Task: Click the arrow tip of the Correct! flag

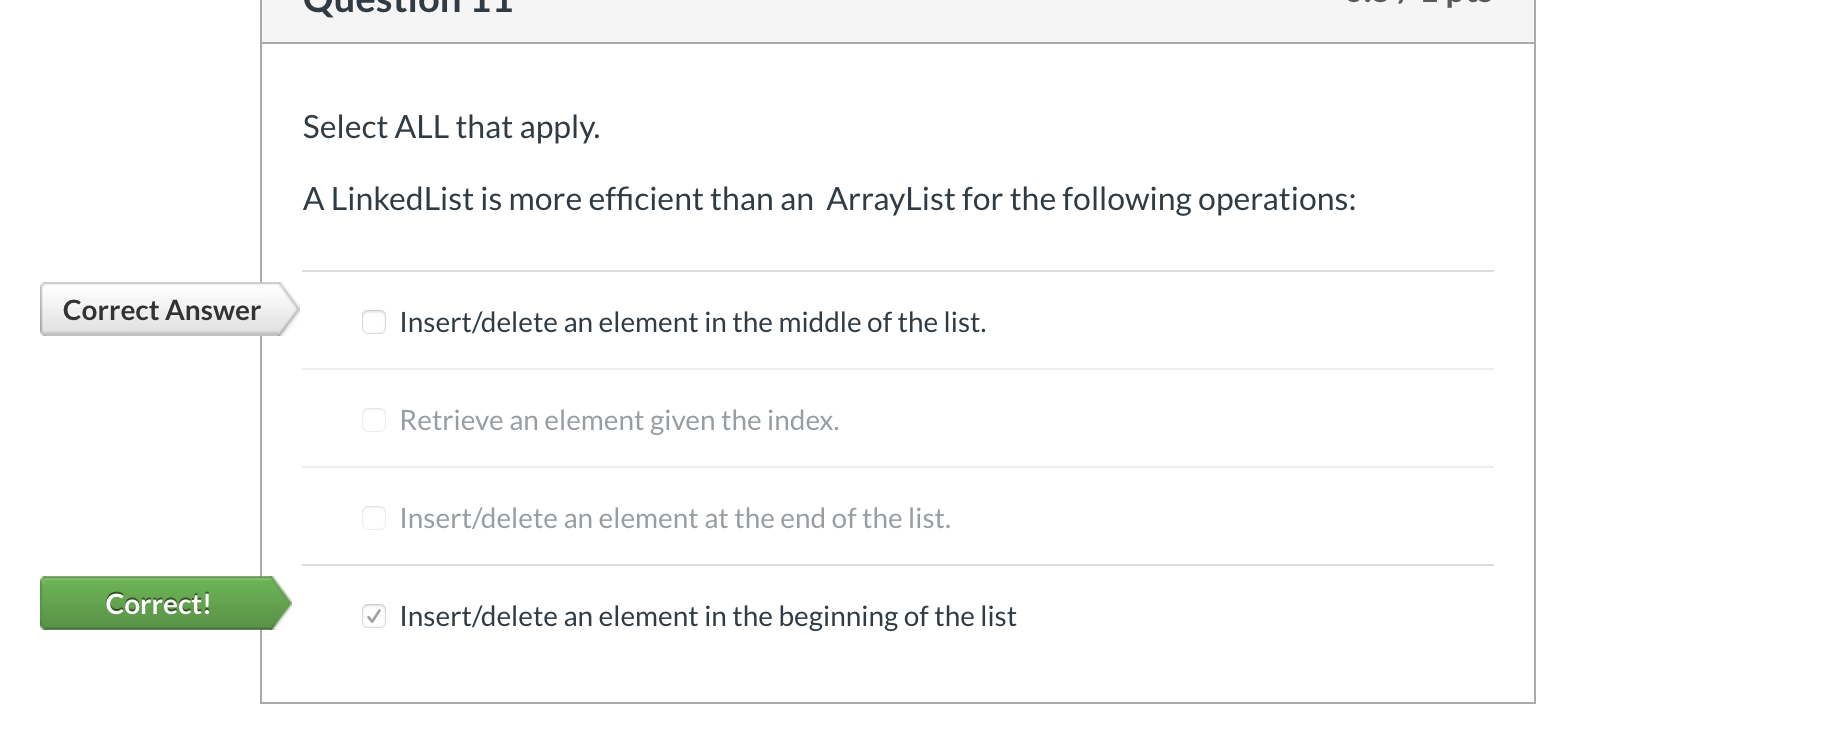Action: (285, 604)
